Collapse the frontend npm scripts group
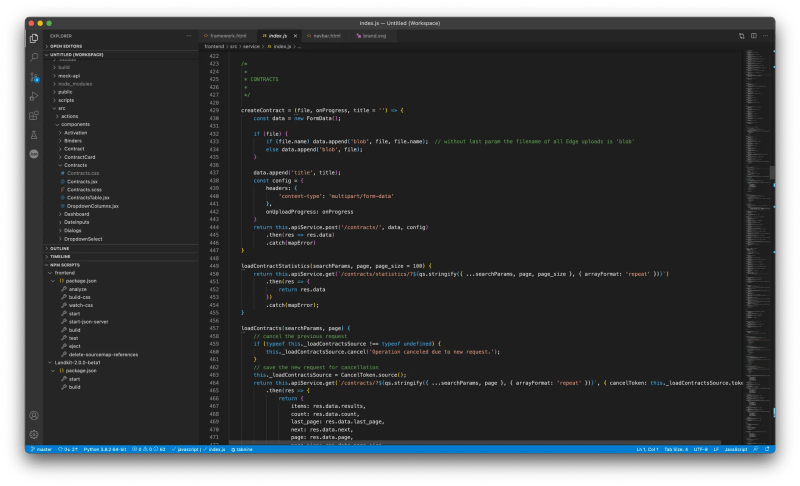The width and height of the screenshot is (800, 486). 64,273
